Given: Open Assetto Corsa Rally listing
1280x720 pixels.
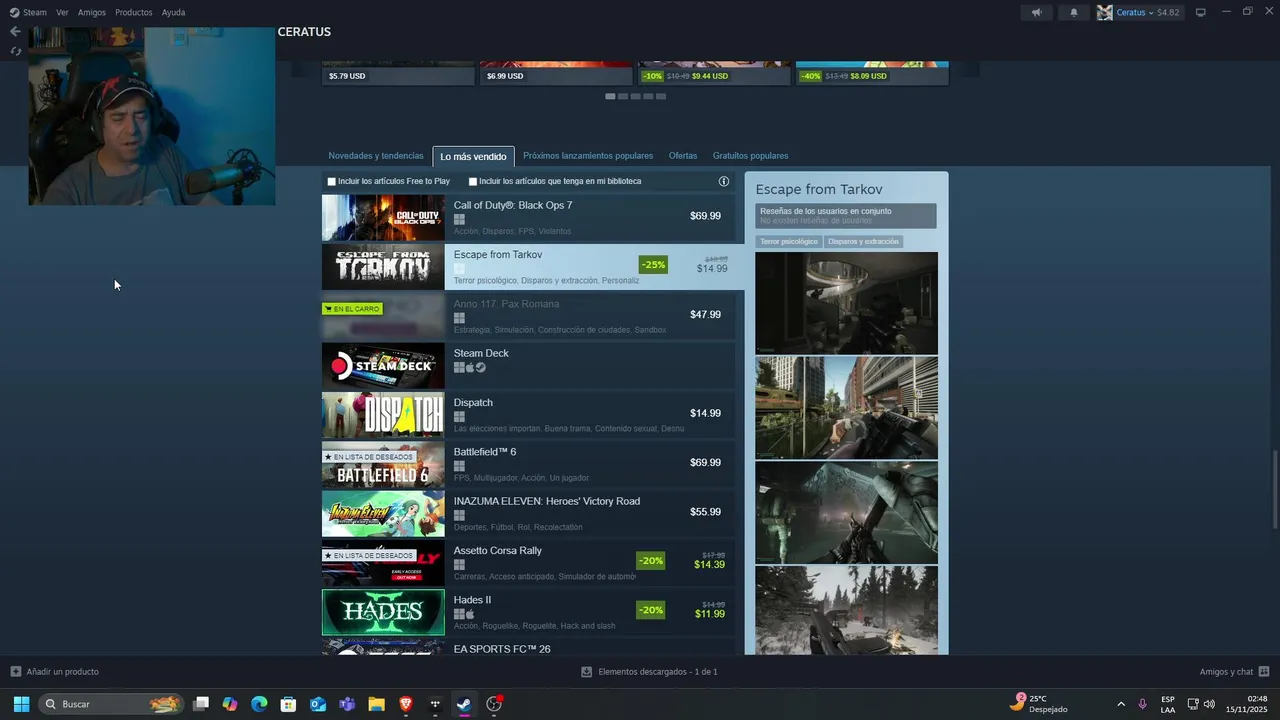Looking at the screenshot, I should (x=528, y=562).
